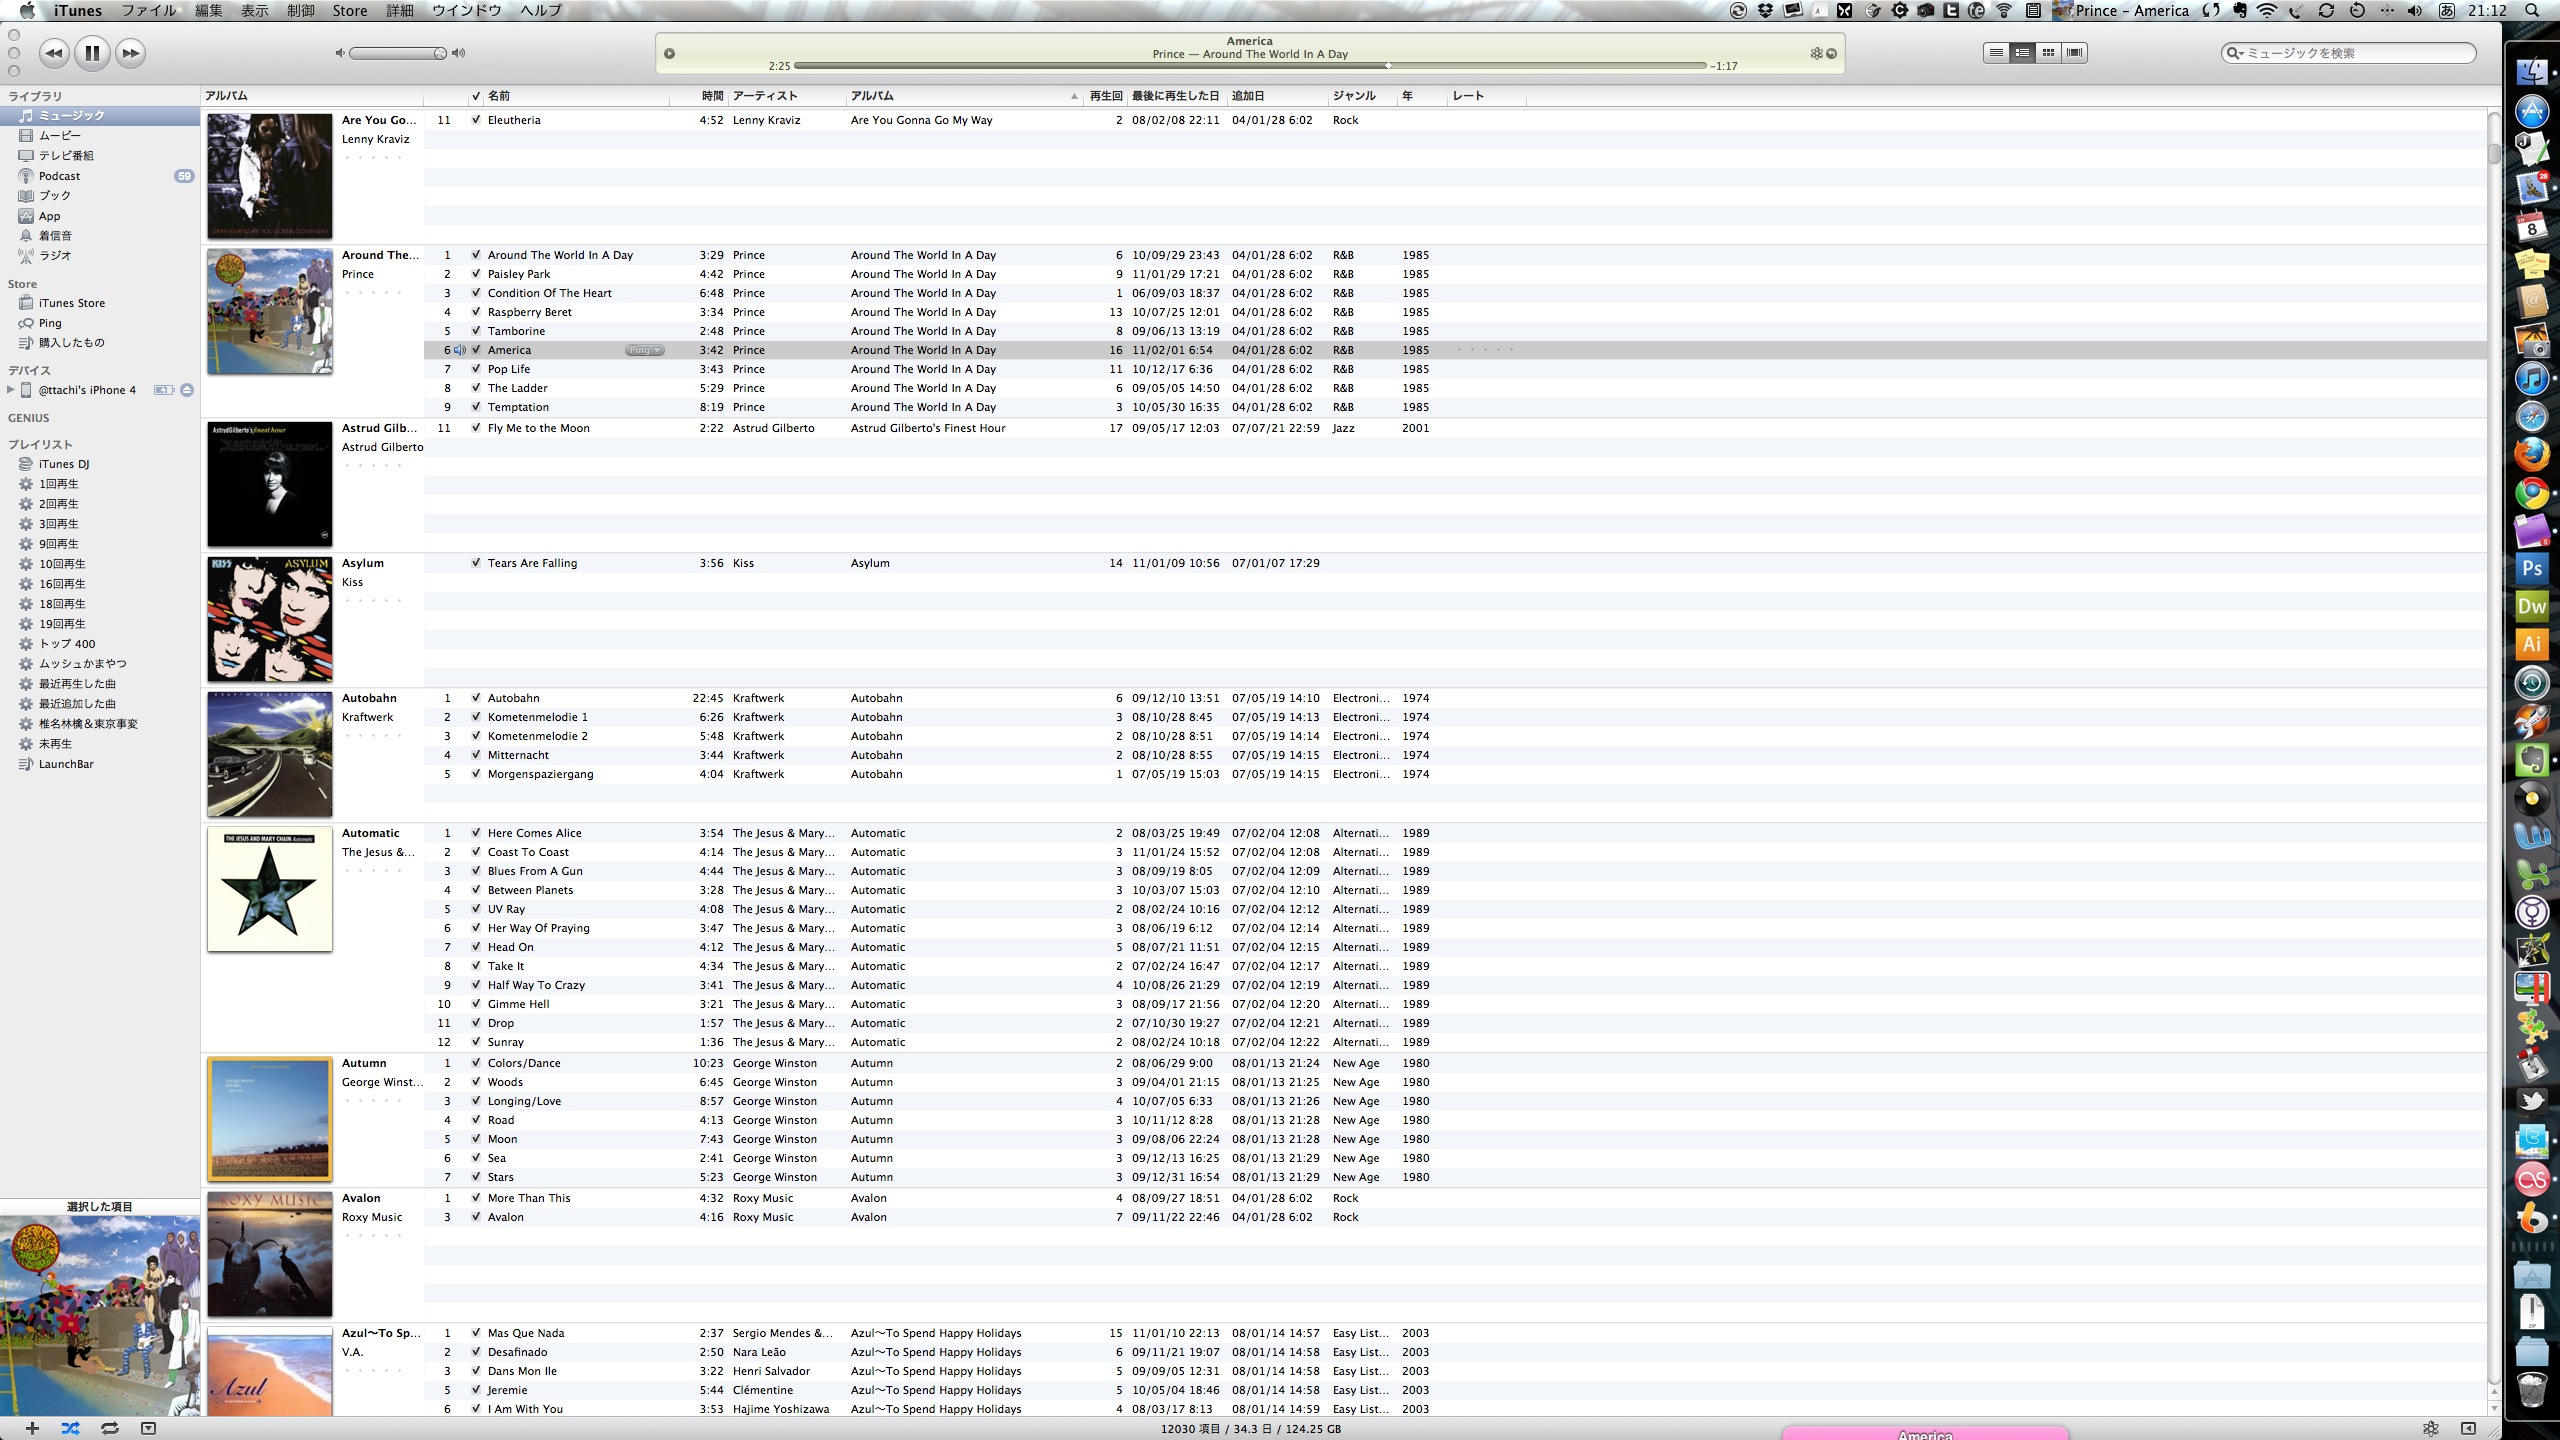Go back to the previous track

point(54,53)
